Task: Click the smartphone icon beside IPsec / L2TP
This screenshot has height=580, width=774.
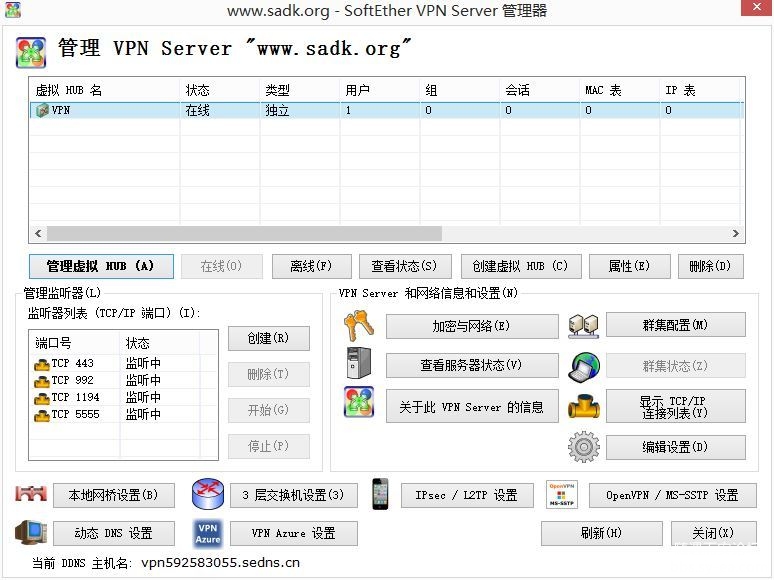Action: pos(380,494)
